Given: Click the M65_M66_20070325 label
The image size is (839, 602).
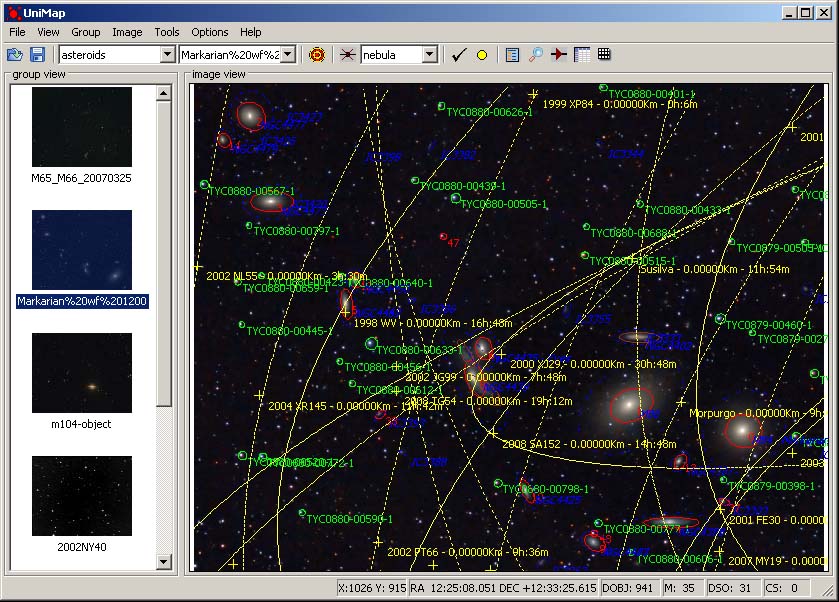Looking at the screenshot, I should click(x=81, y=178).
